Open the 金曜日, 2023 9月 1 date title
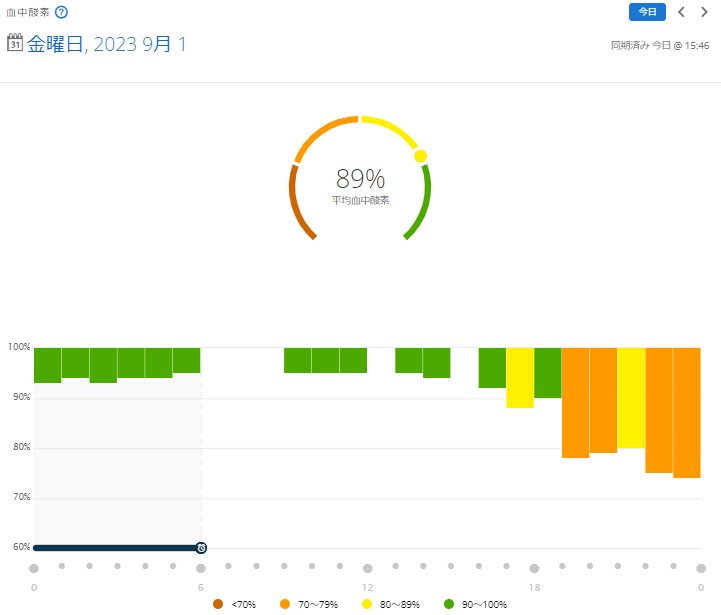This screenshot has width=721, height=615. coord(107,45)
